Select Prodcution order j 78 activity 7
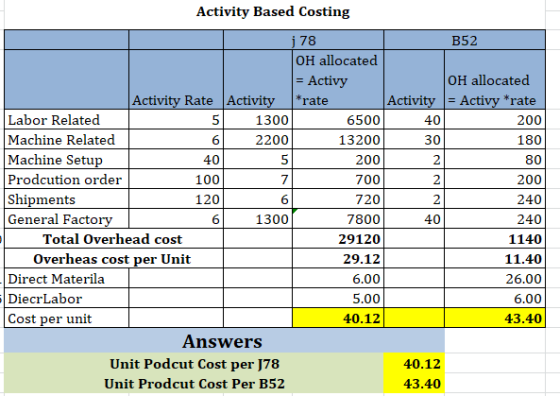Viewport: 560px width, 396px height. [x=258, y=179]
